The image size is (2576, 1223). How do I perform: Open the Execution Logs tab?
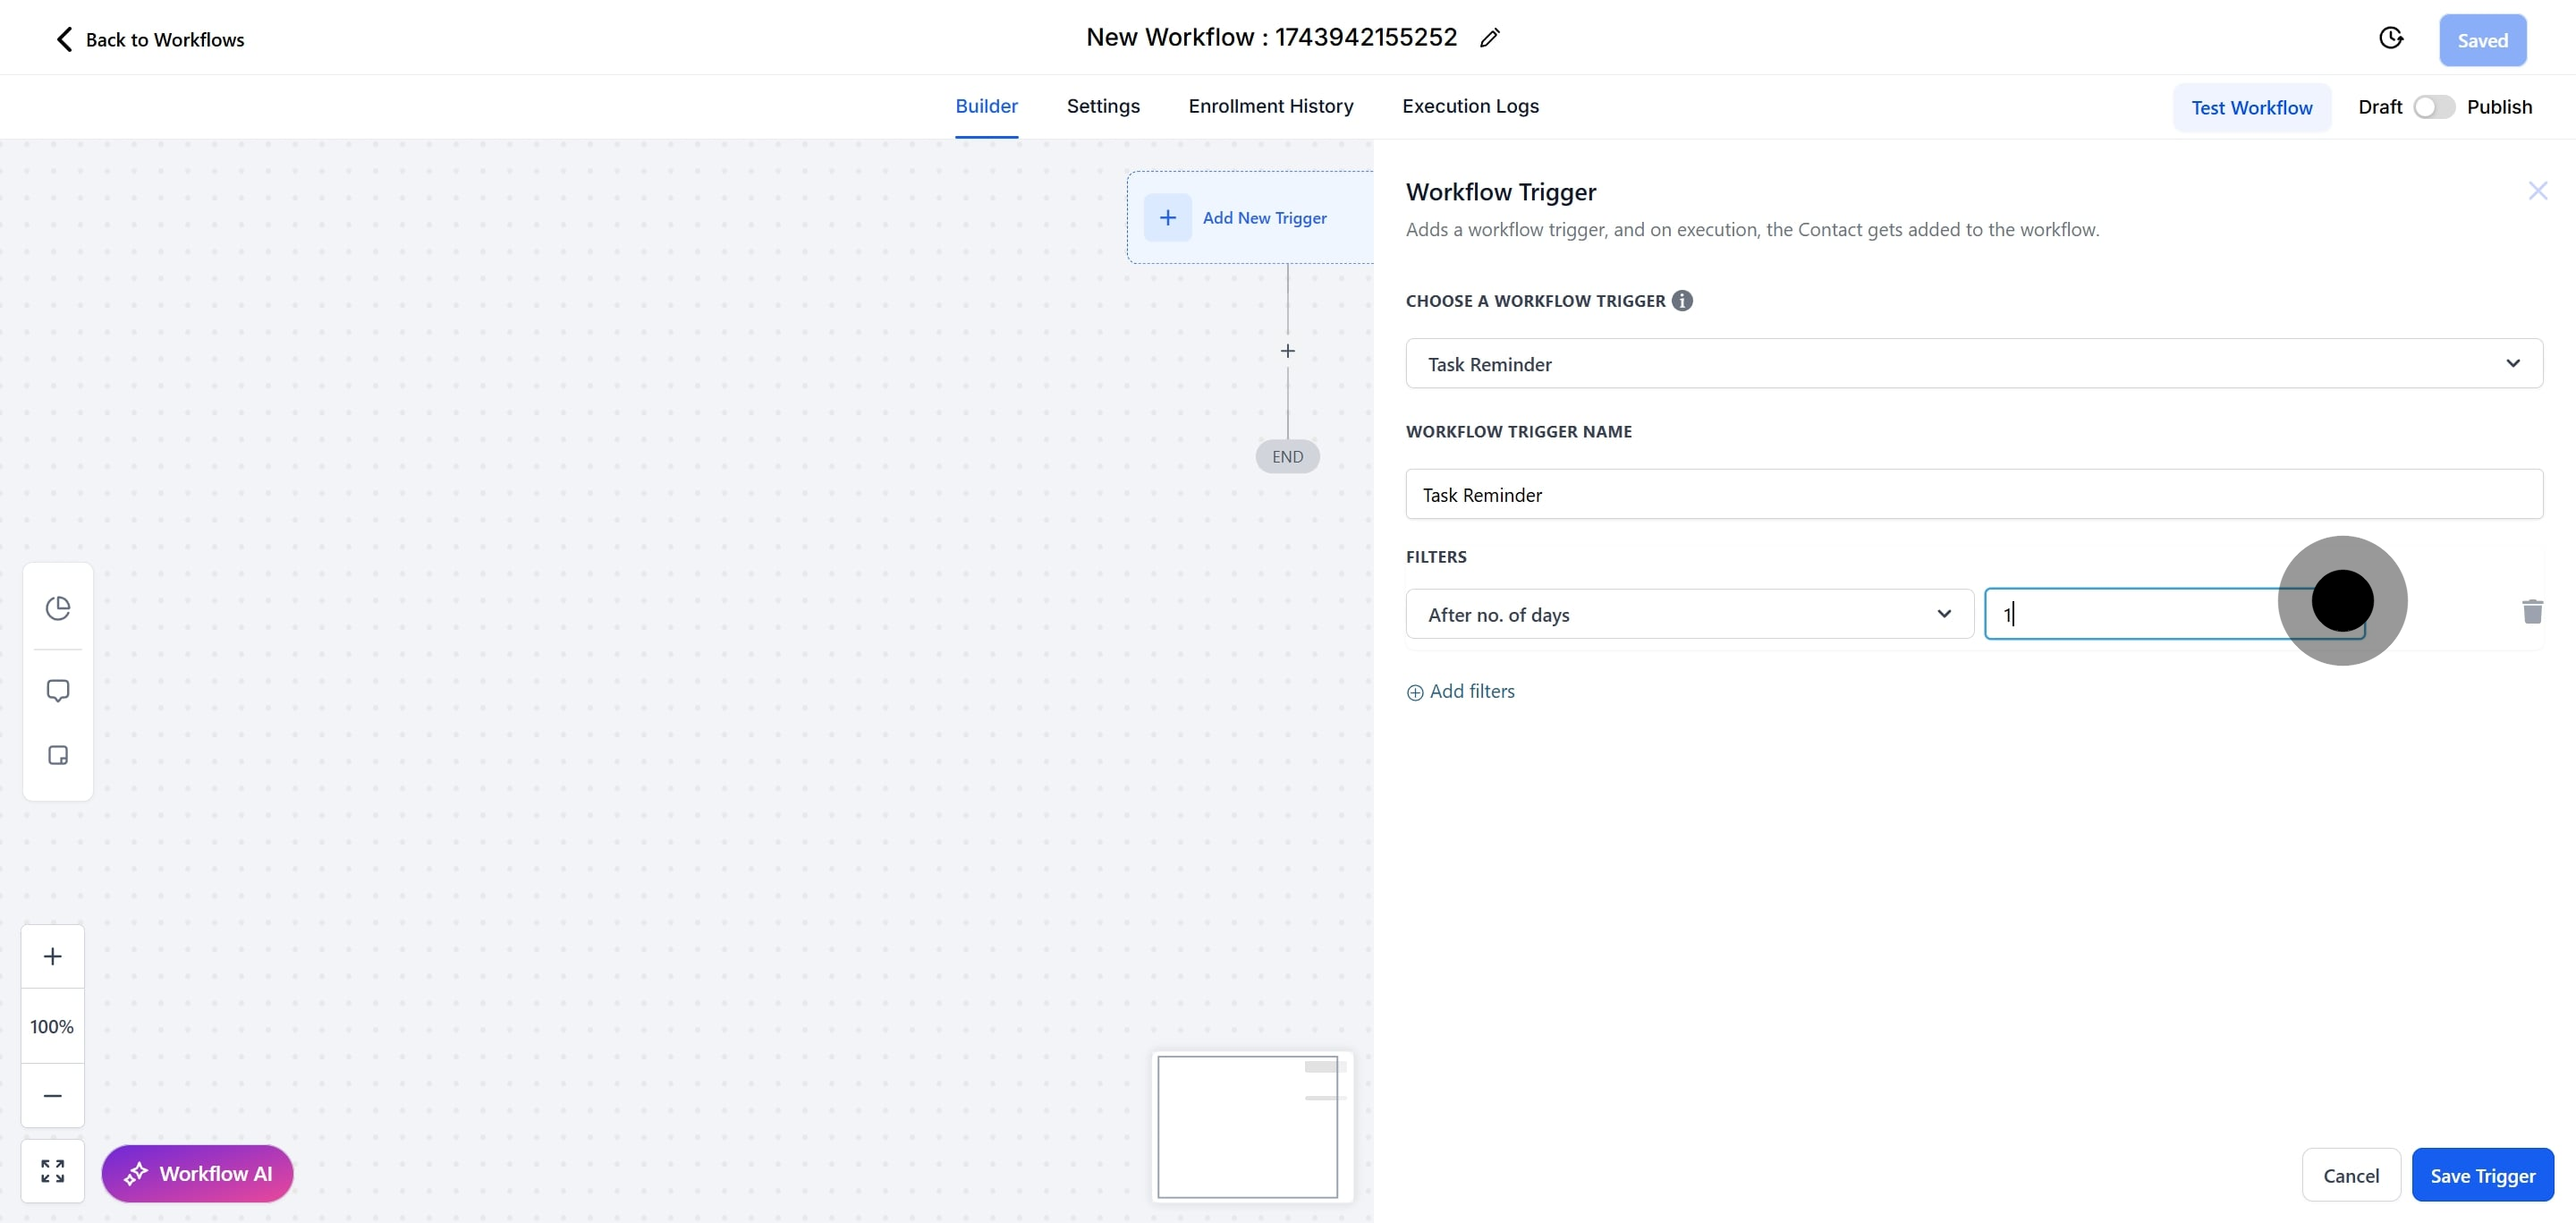pos(1469,106)
